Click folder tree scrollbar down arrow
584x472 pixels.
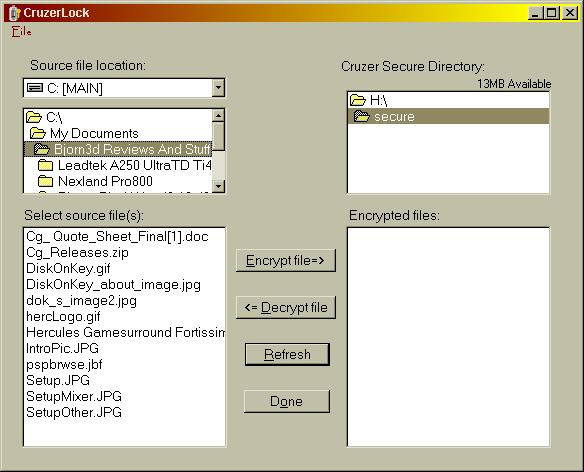click(218, 186)
